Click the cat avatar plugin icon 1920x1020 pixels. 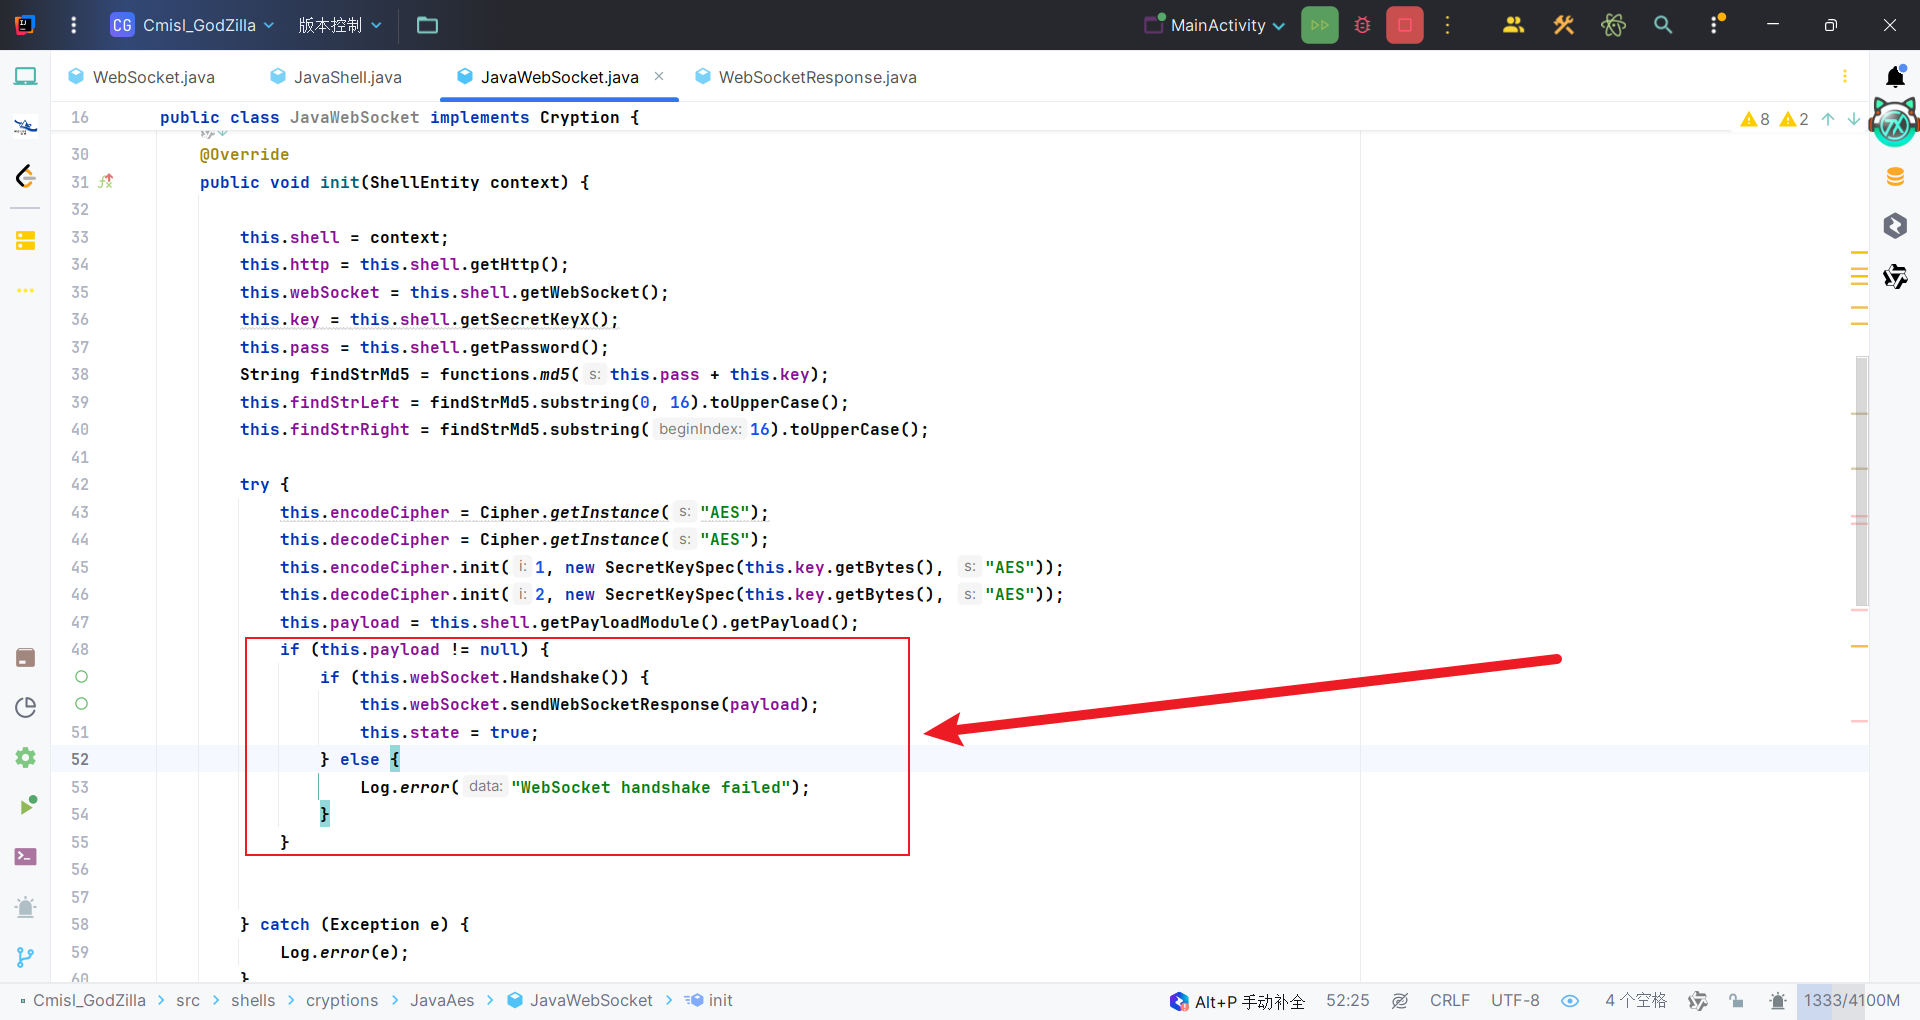[1894, 123]
